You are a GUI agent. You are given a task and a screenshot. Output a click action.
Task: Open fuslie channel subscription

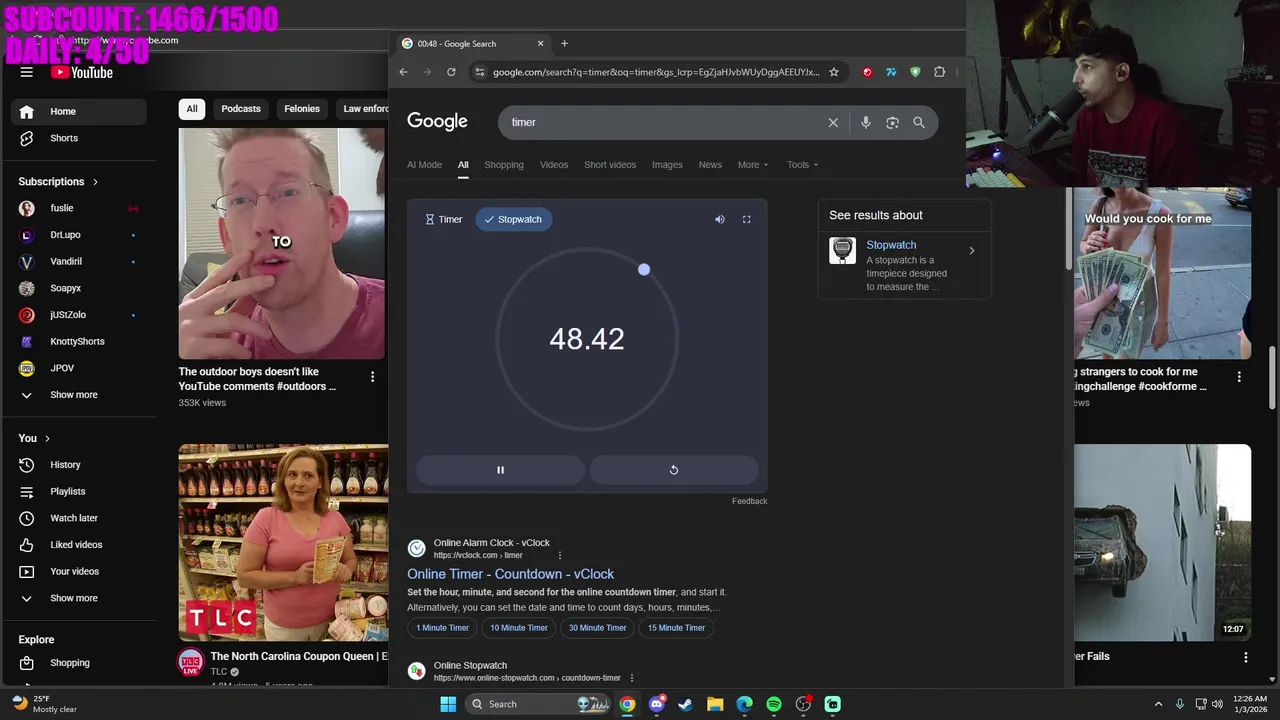(78, 208)
